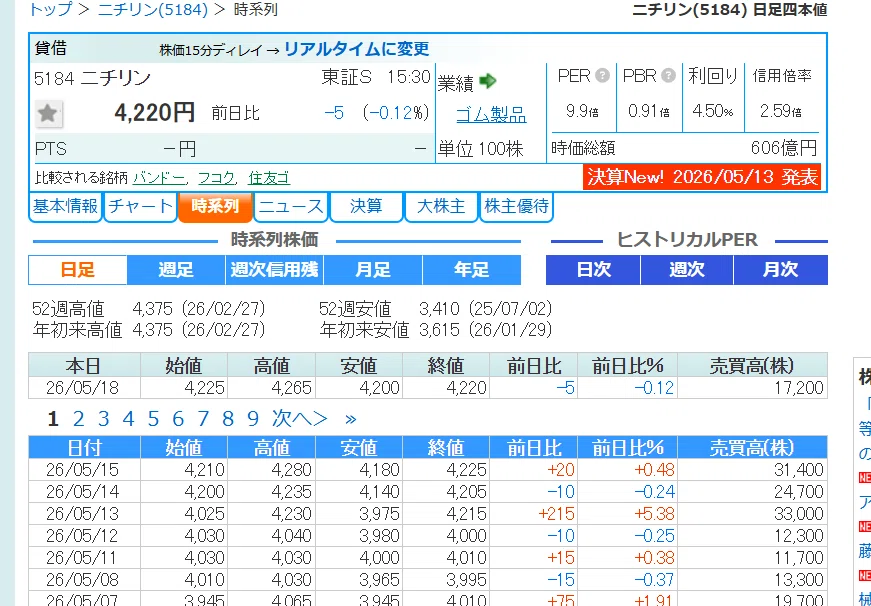Click the star favorite icon

click(x=48, y=113)
